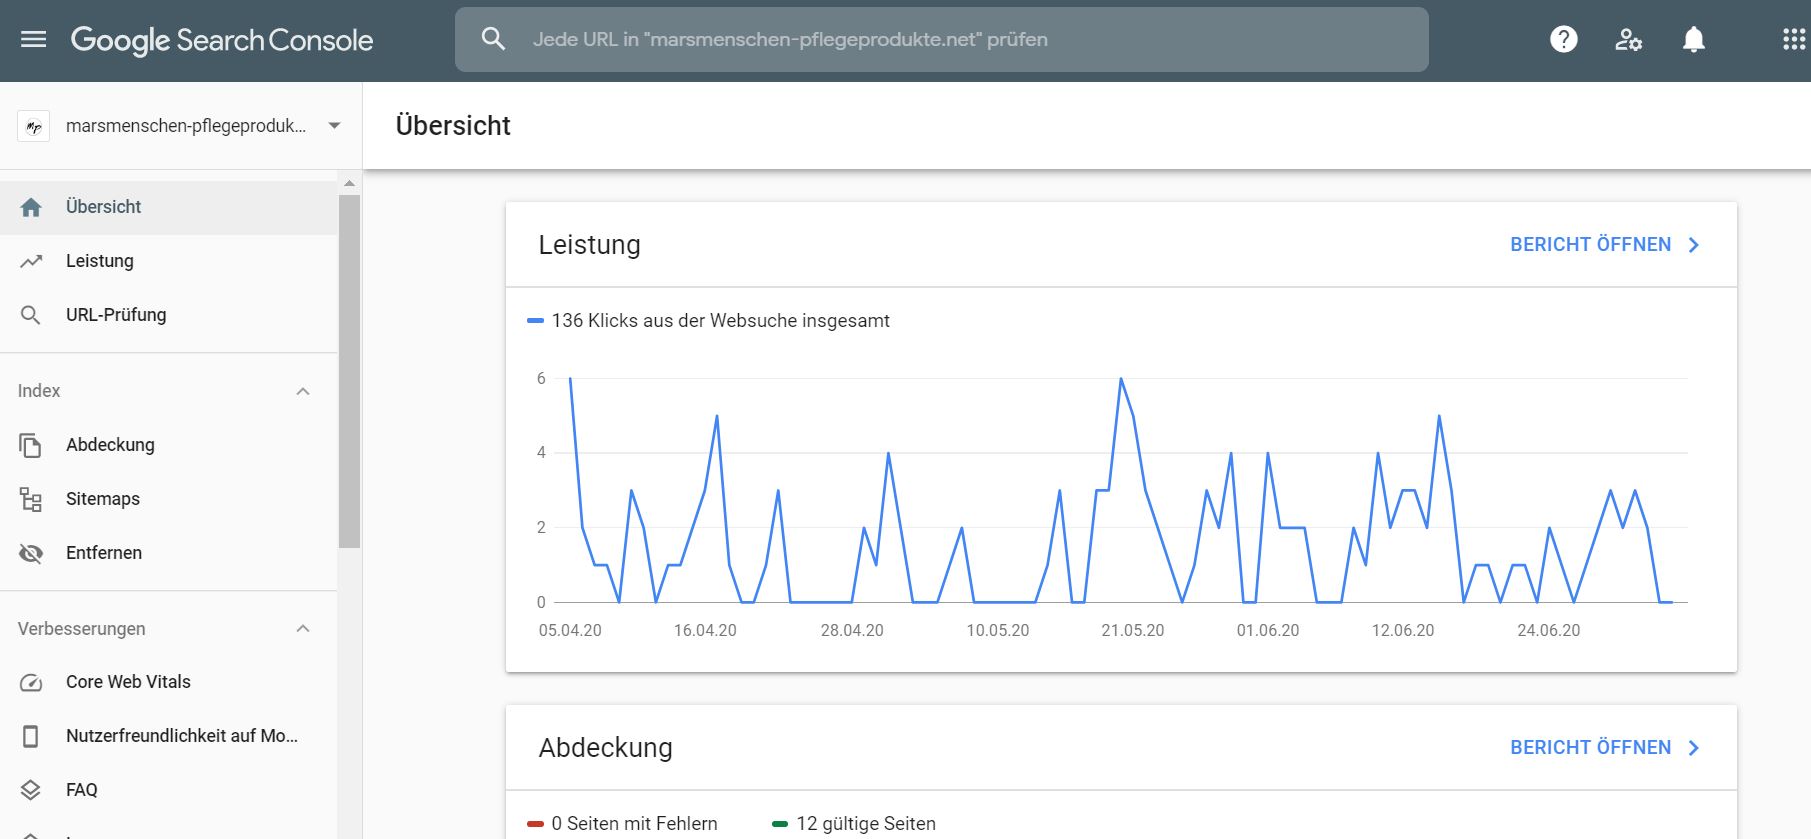Click the search magnifier icon in URL bar
The width and height of the screenshot is (1811, 839).
point(493,39)
